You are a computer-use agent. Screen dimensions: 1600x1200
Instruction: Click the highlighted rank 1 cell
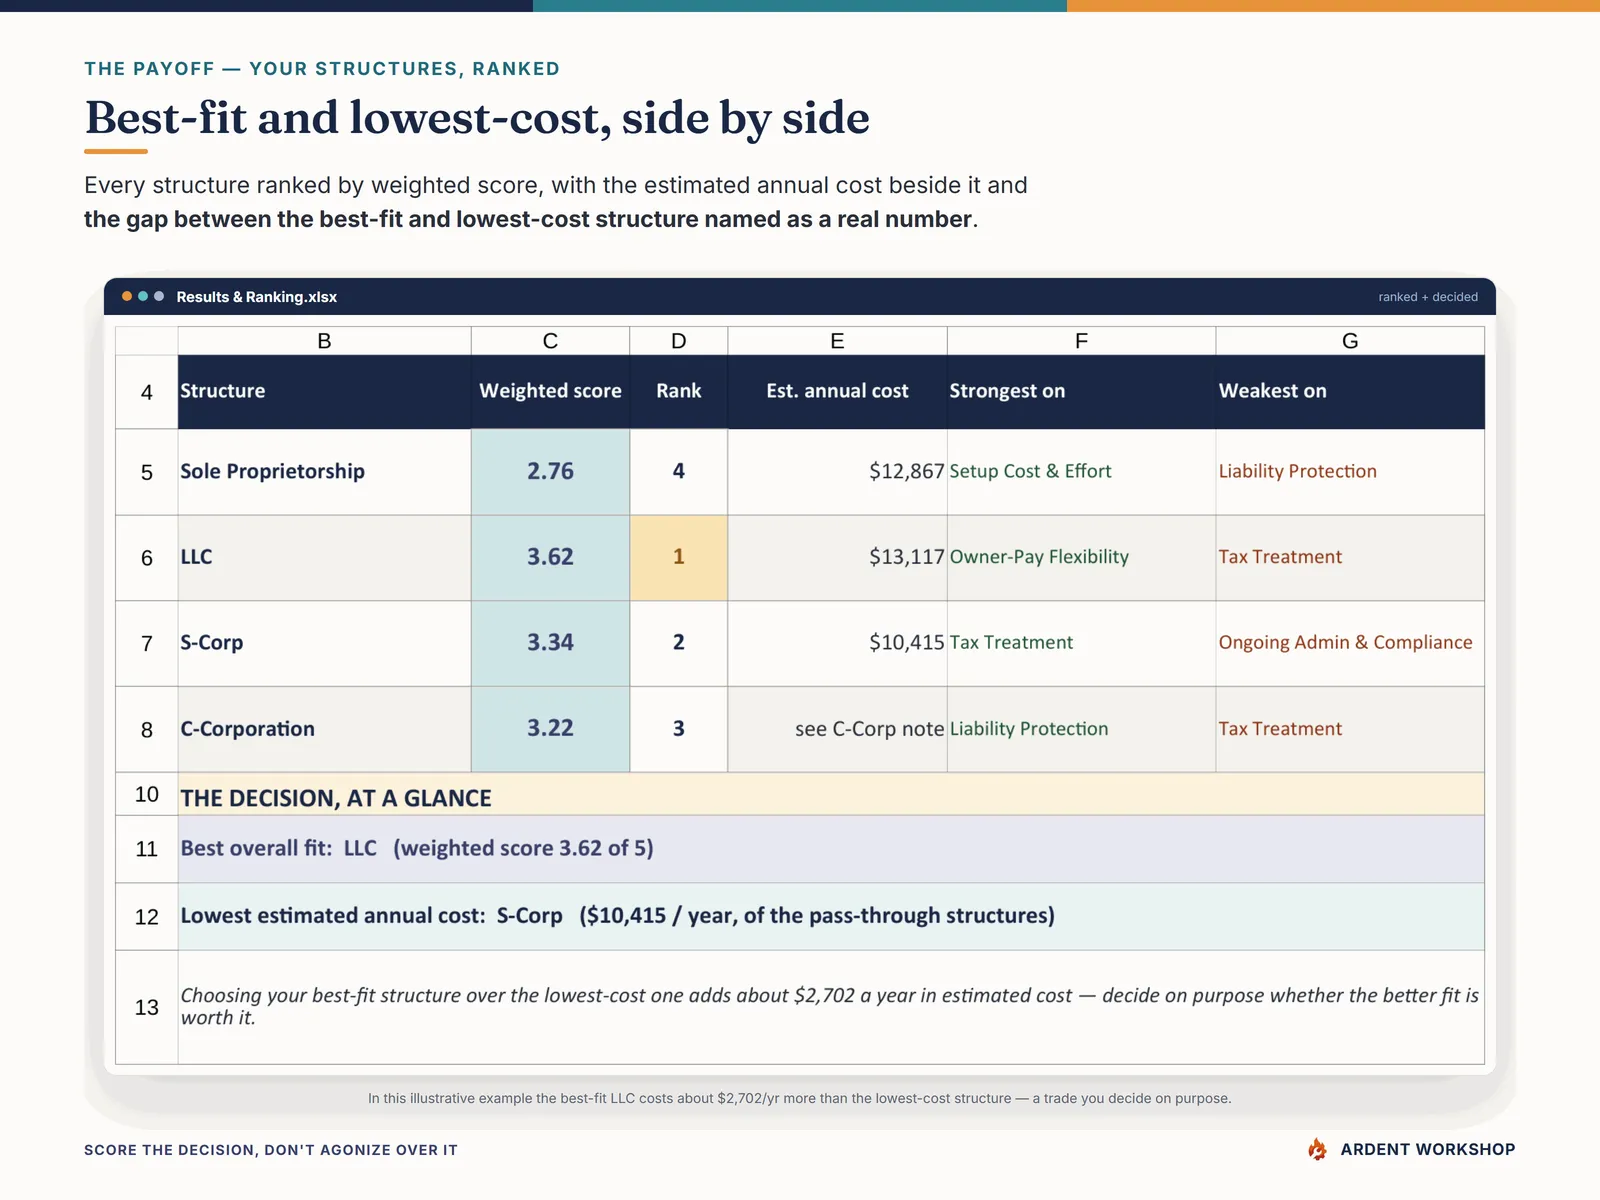pyautogui.click(x=679, y=558)
